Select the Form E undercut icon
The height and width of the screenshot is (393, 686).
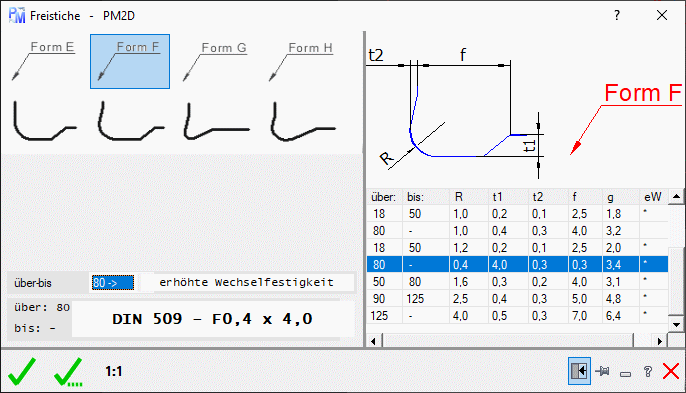44,61
